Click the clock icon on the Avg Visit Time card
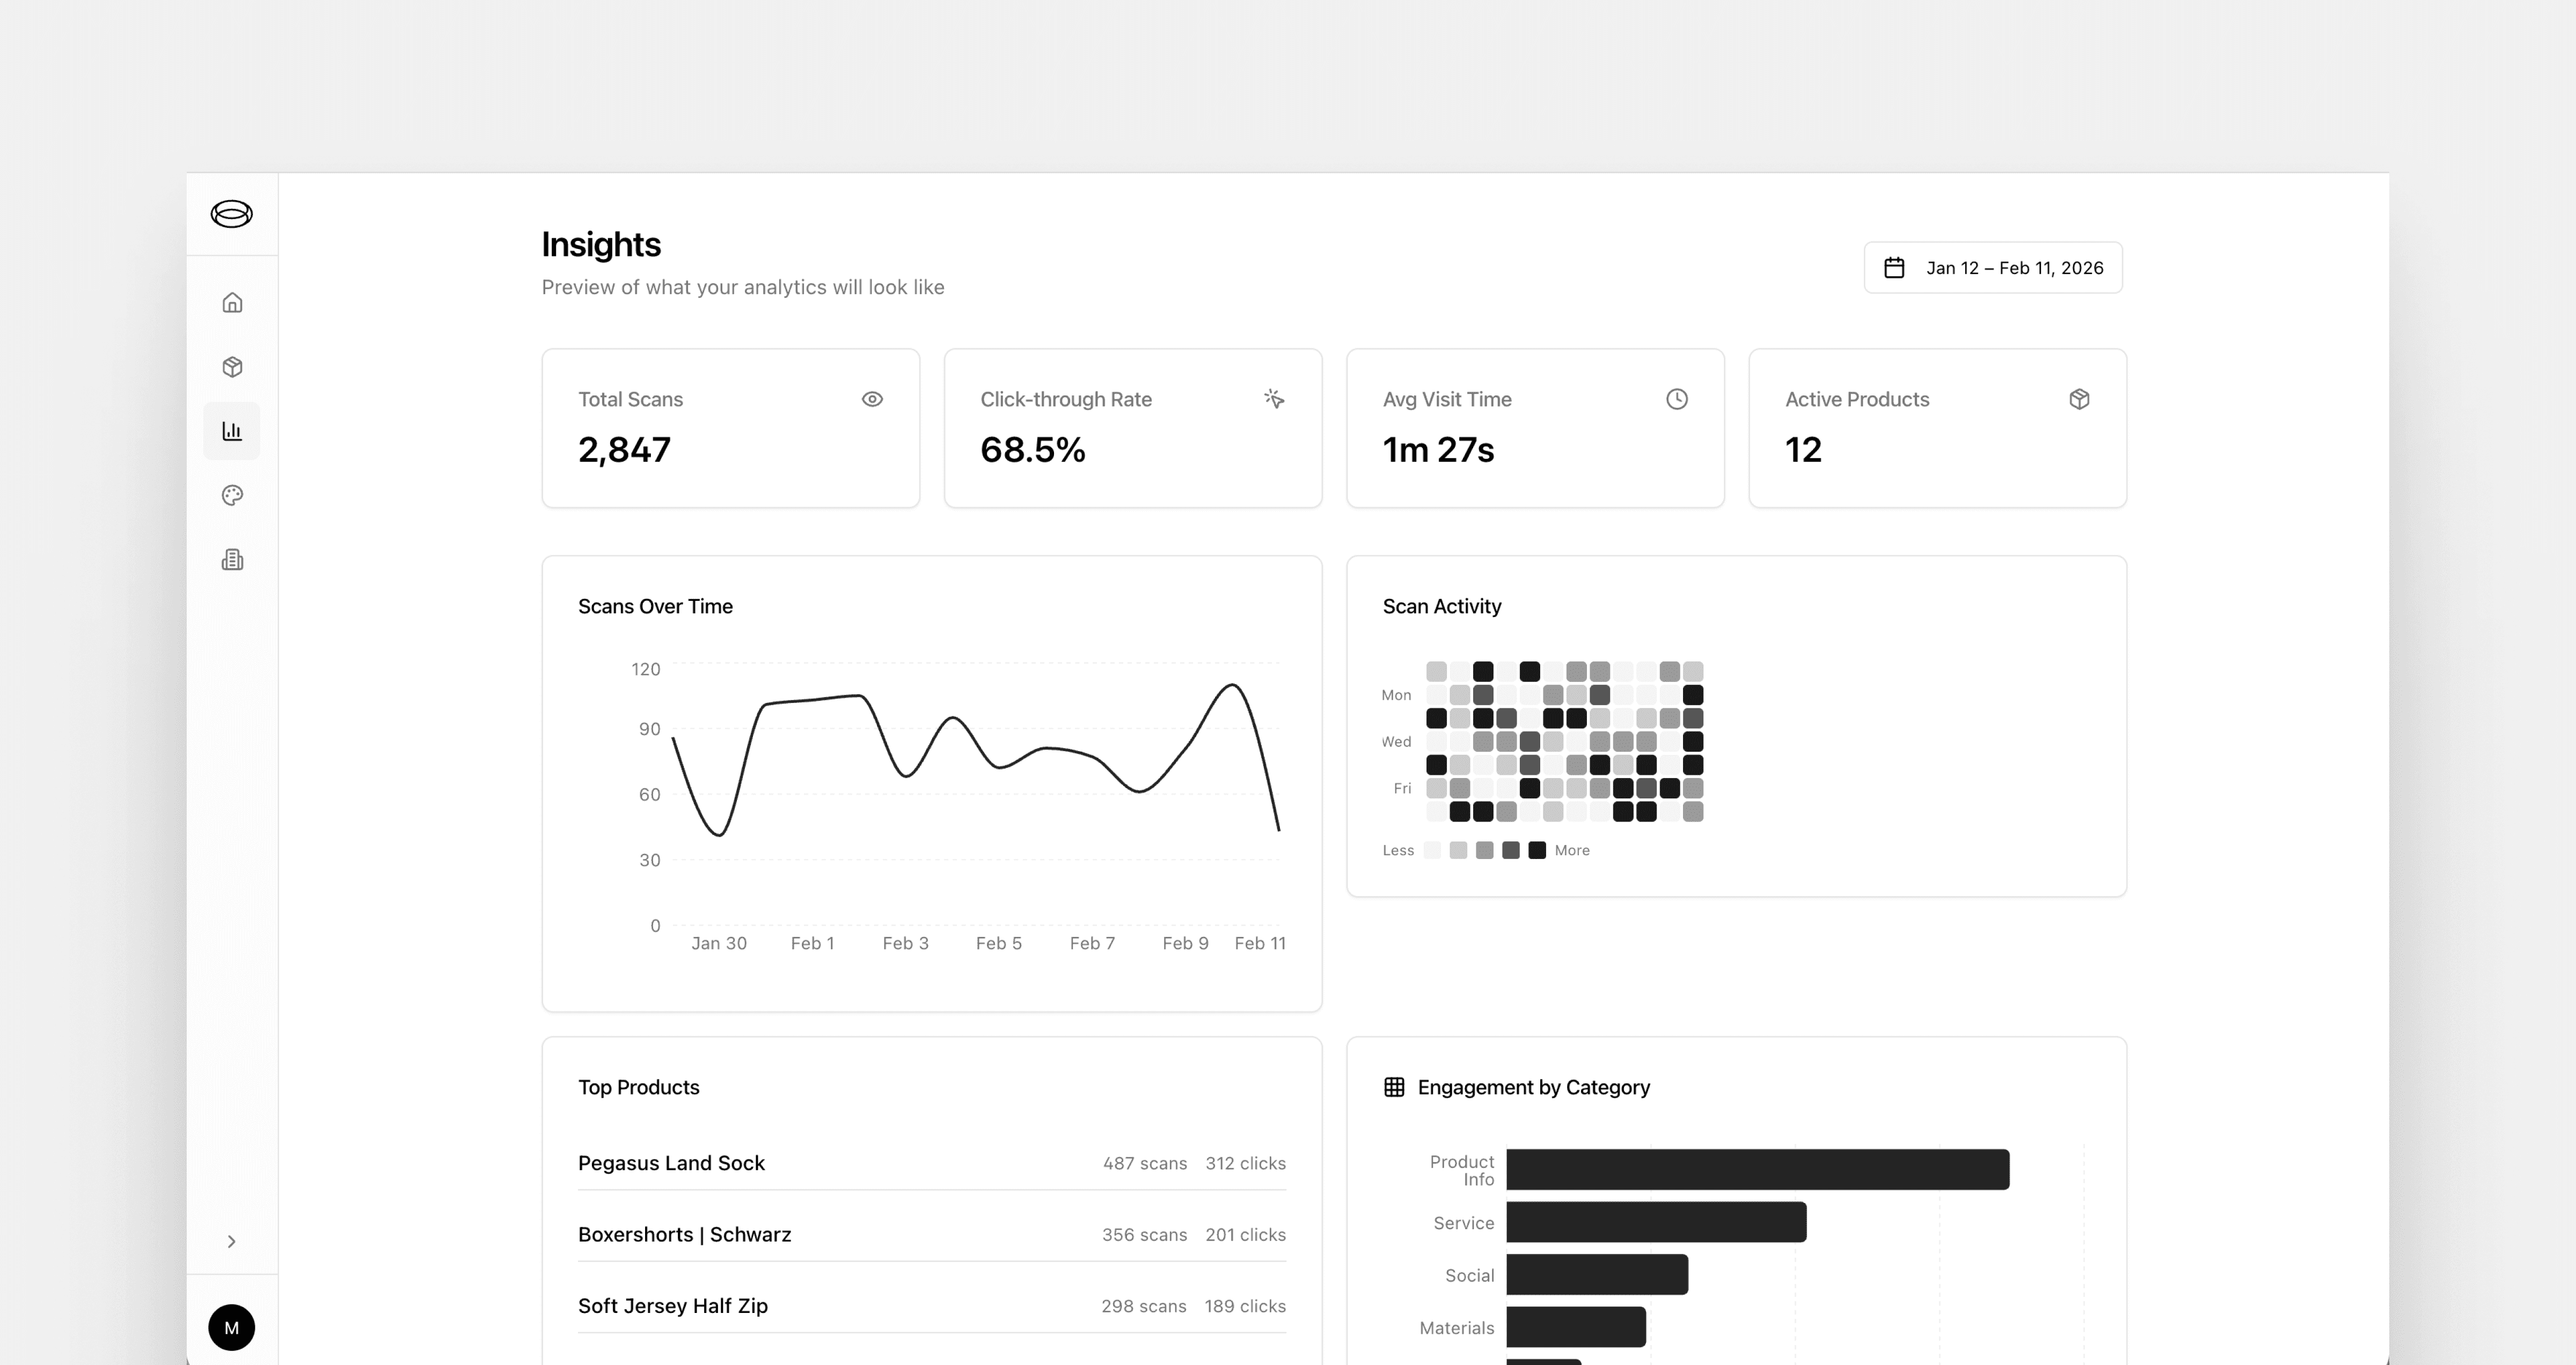 pos(1677,399)
